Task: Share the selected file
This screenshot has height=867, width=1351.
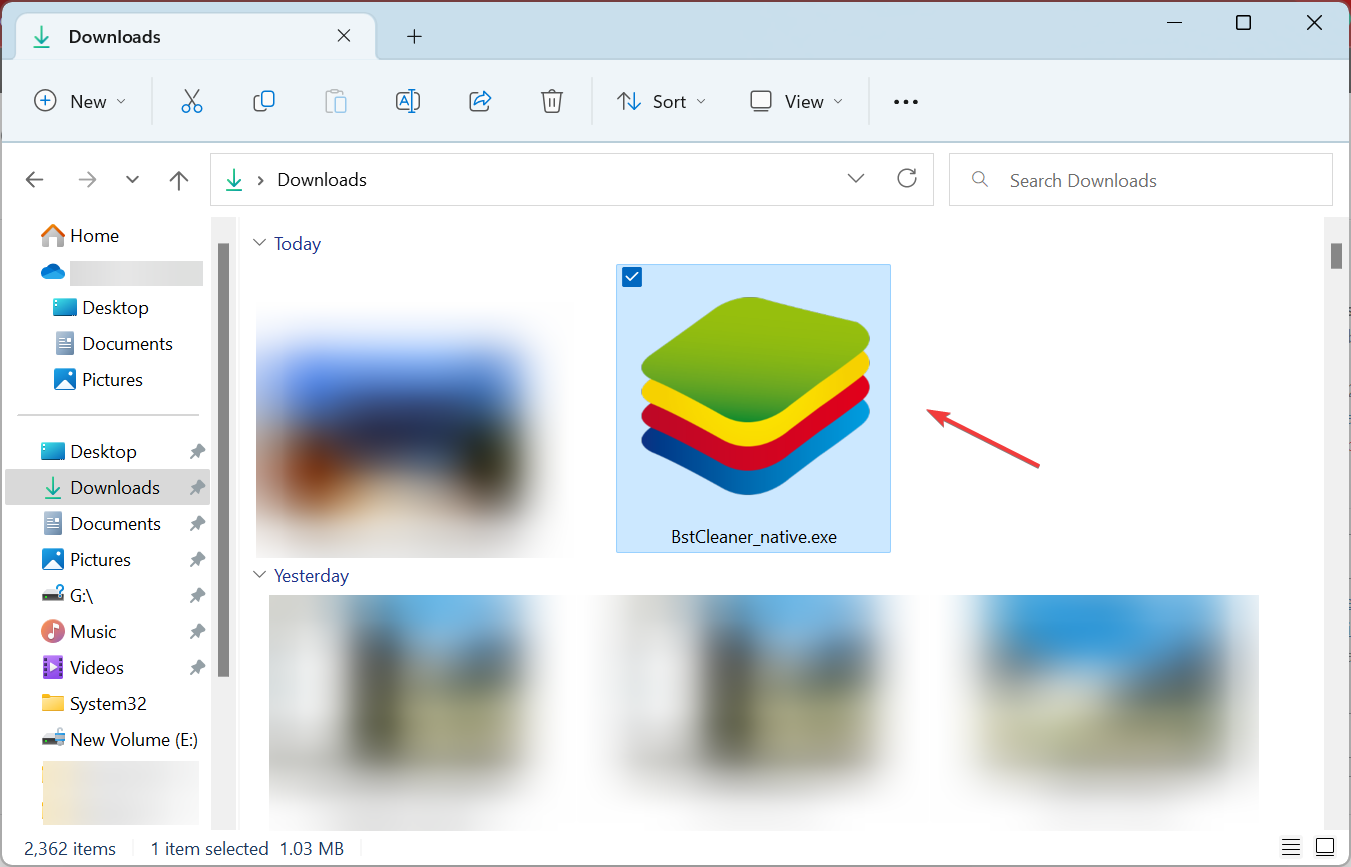Action: pos(479,101)
